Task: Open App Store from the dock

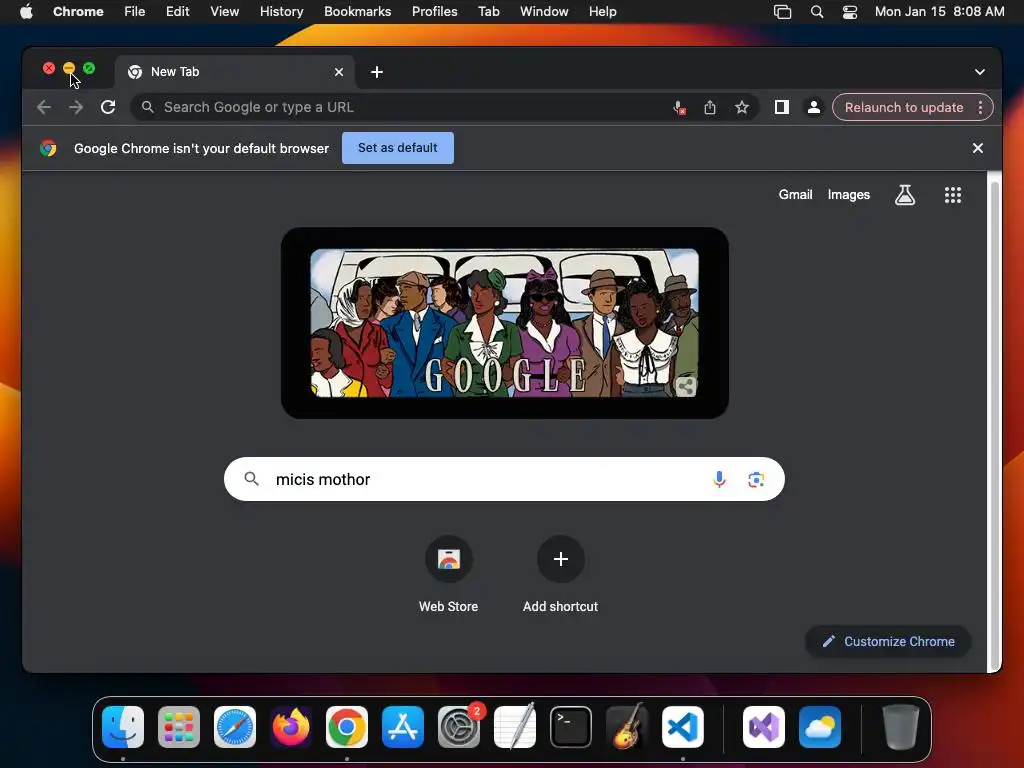Action: point(403,726)
